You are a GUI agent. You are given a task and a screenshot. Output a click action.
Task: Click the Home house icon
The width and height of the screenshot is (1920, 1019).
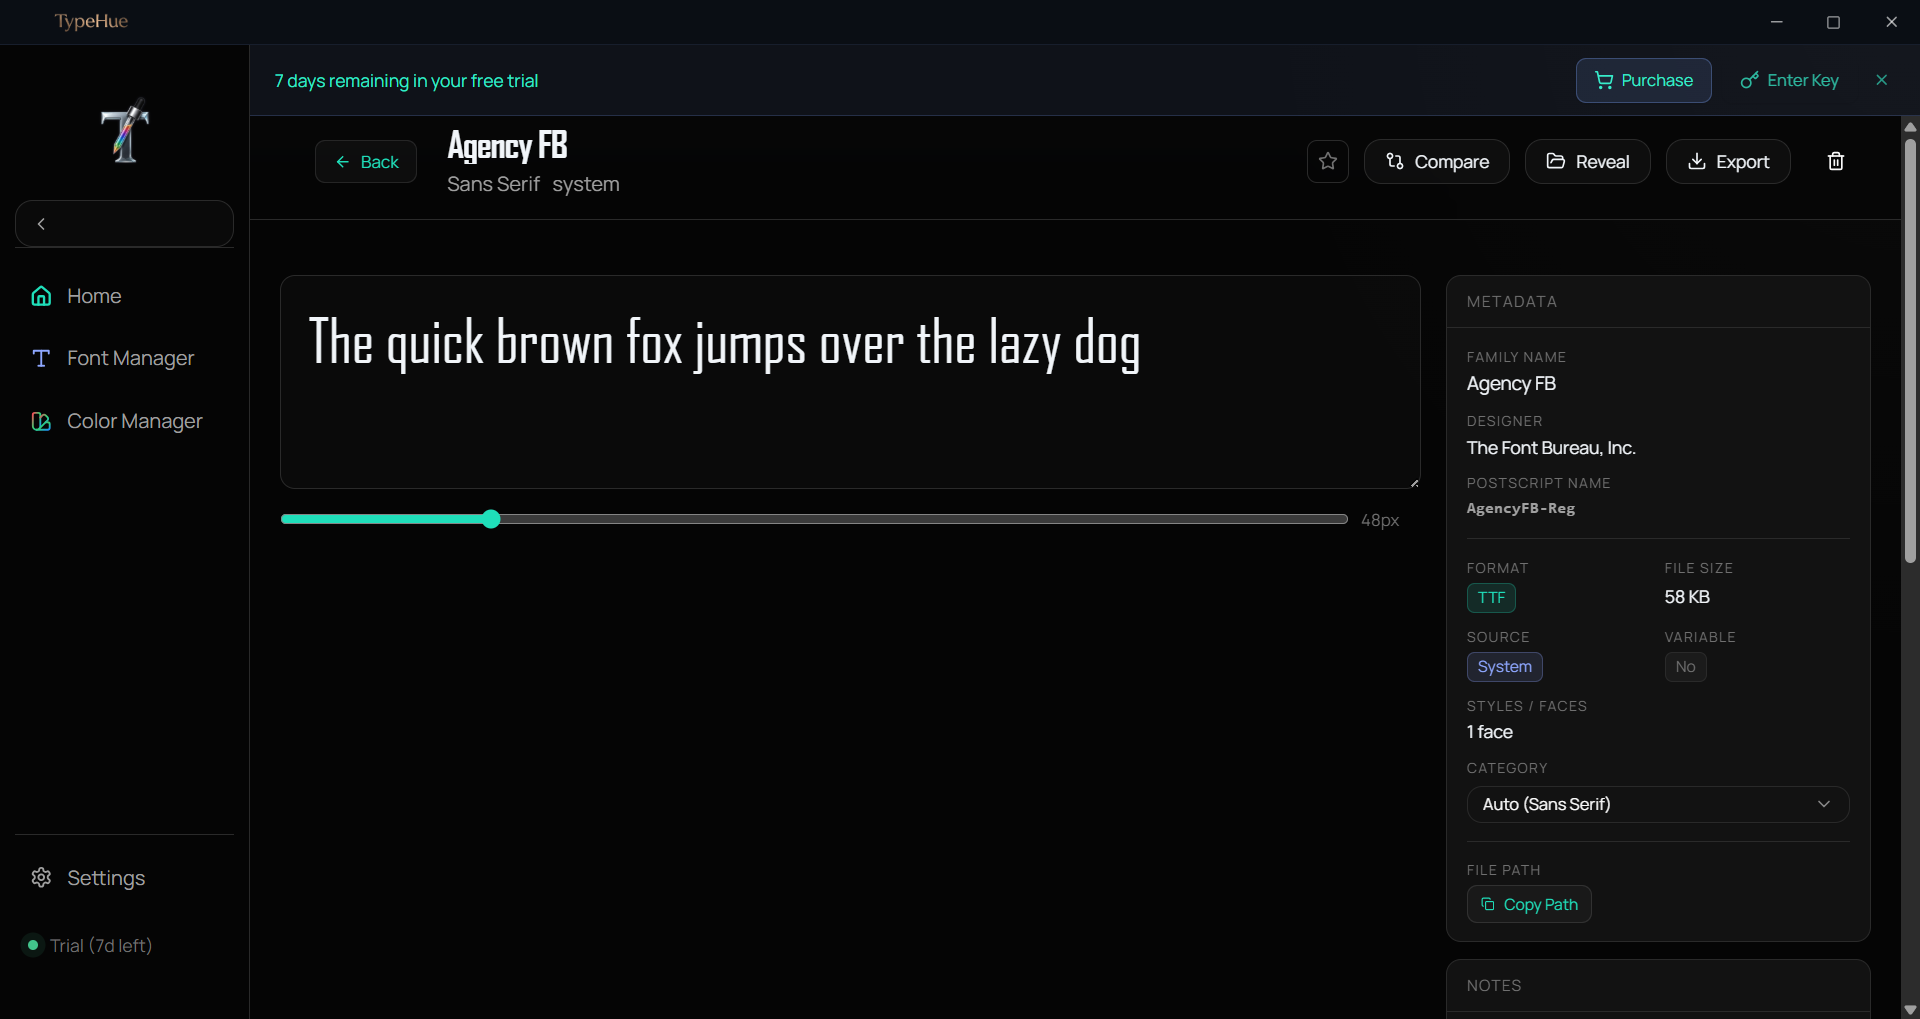click(41, 296)
